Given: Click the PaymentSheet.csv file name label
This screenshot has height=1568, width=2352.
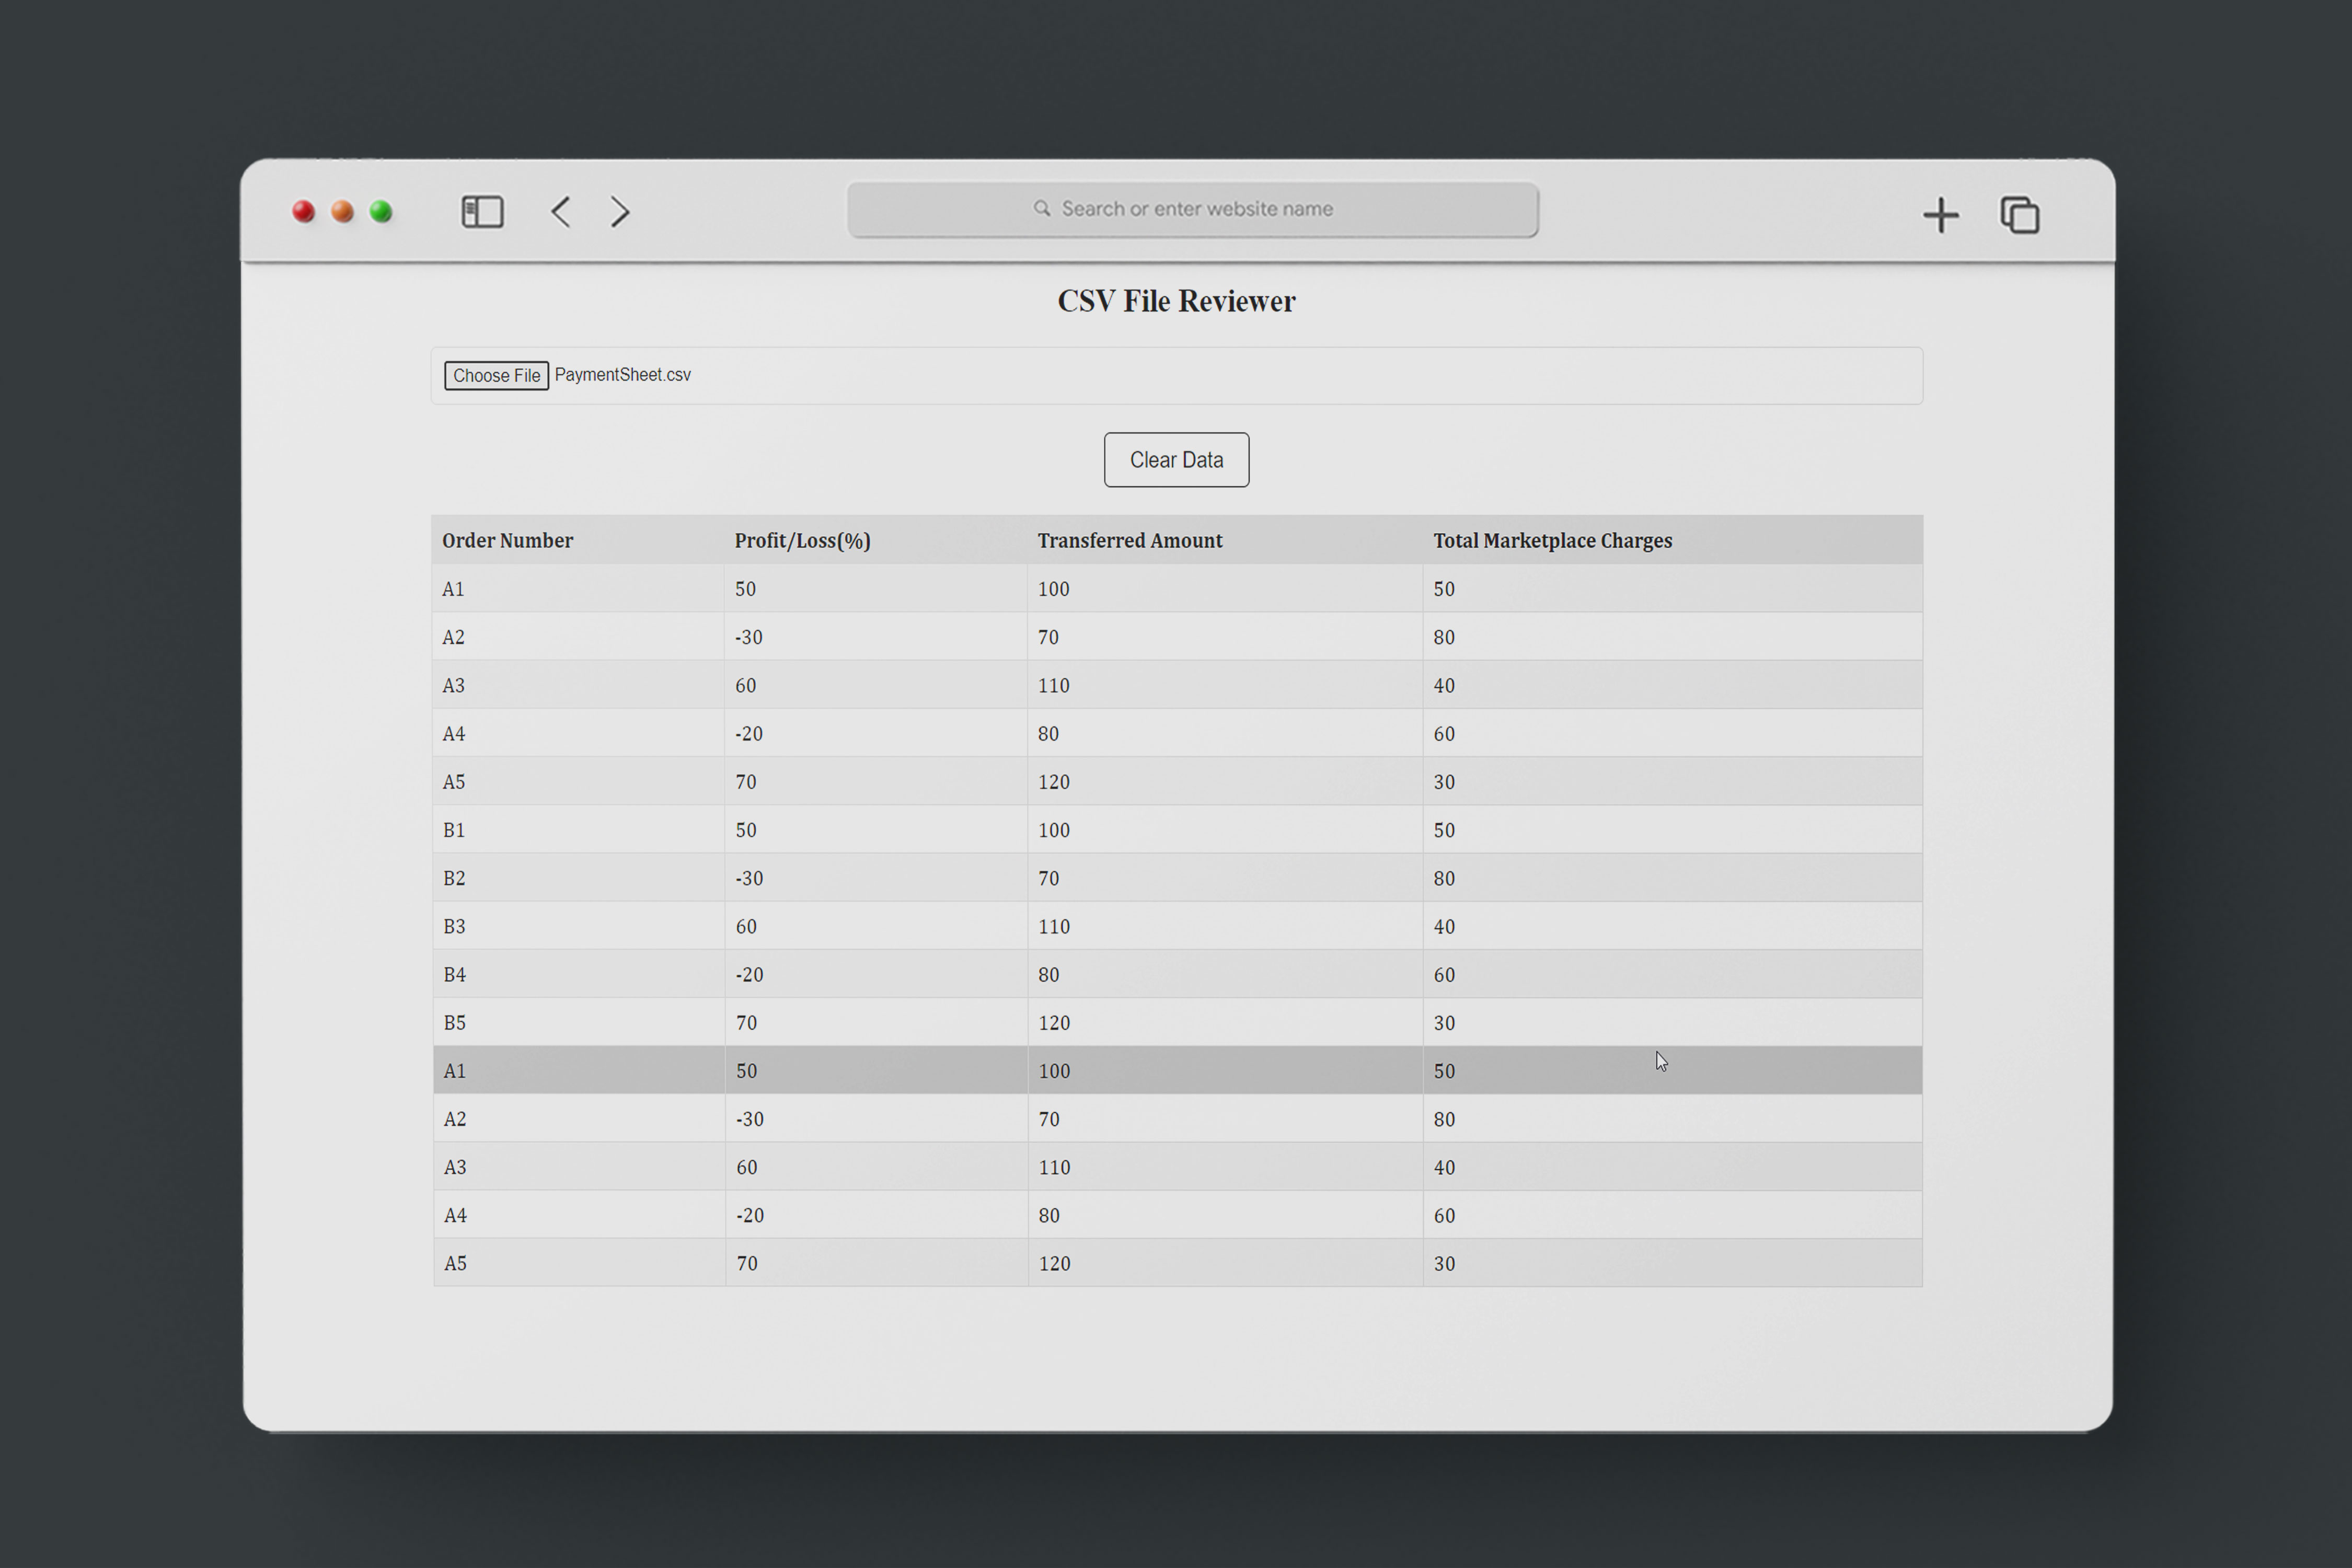Looking at the screenshot, I should click(x=622, y=375).
